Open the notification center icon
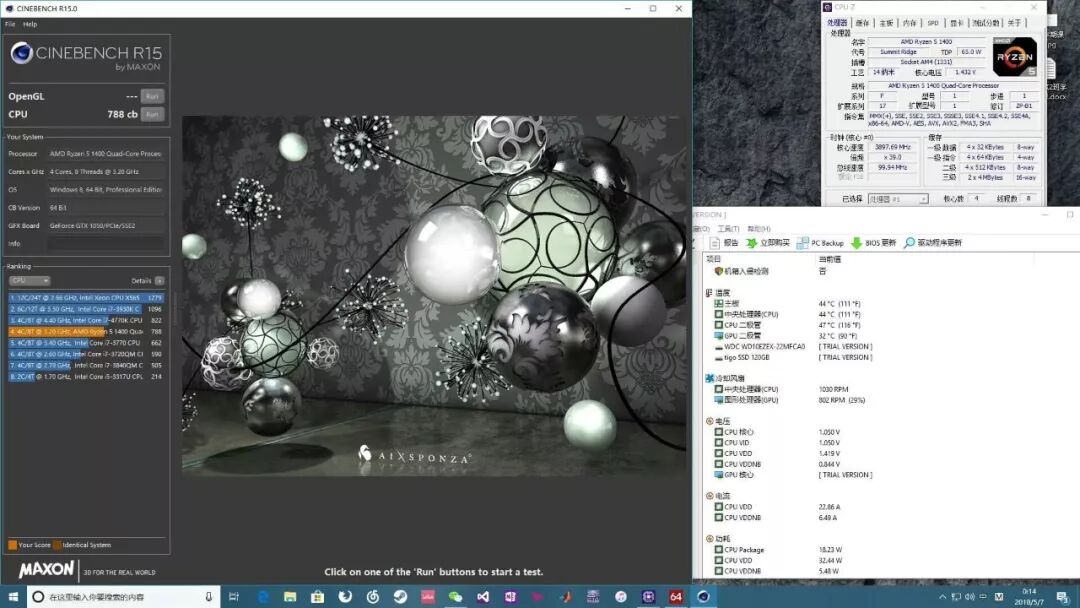This screenshot has height=608, width=1080. [x=1063, y=597]
